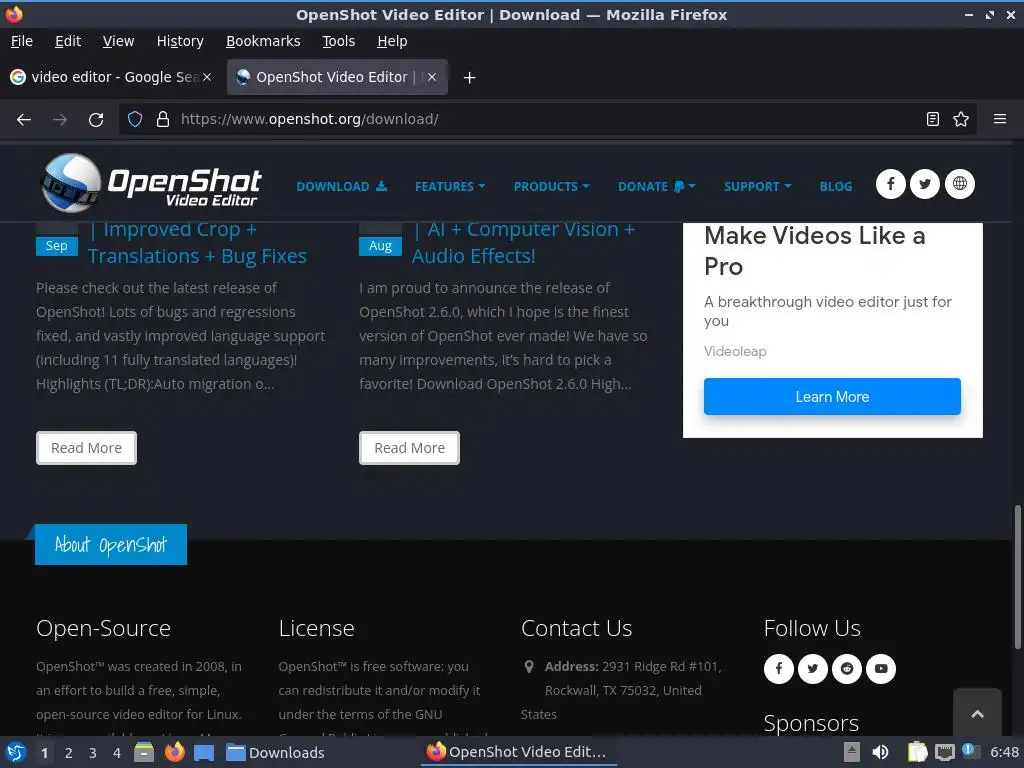Screen dimensions: 1024x768
Task: Launch the file manager icon in the taskbar
Action: click(144, 752)
